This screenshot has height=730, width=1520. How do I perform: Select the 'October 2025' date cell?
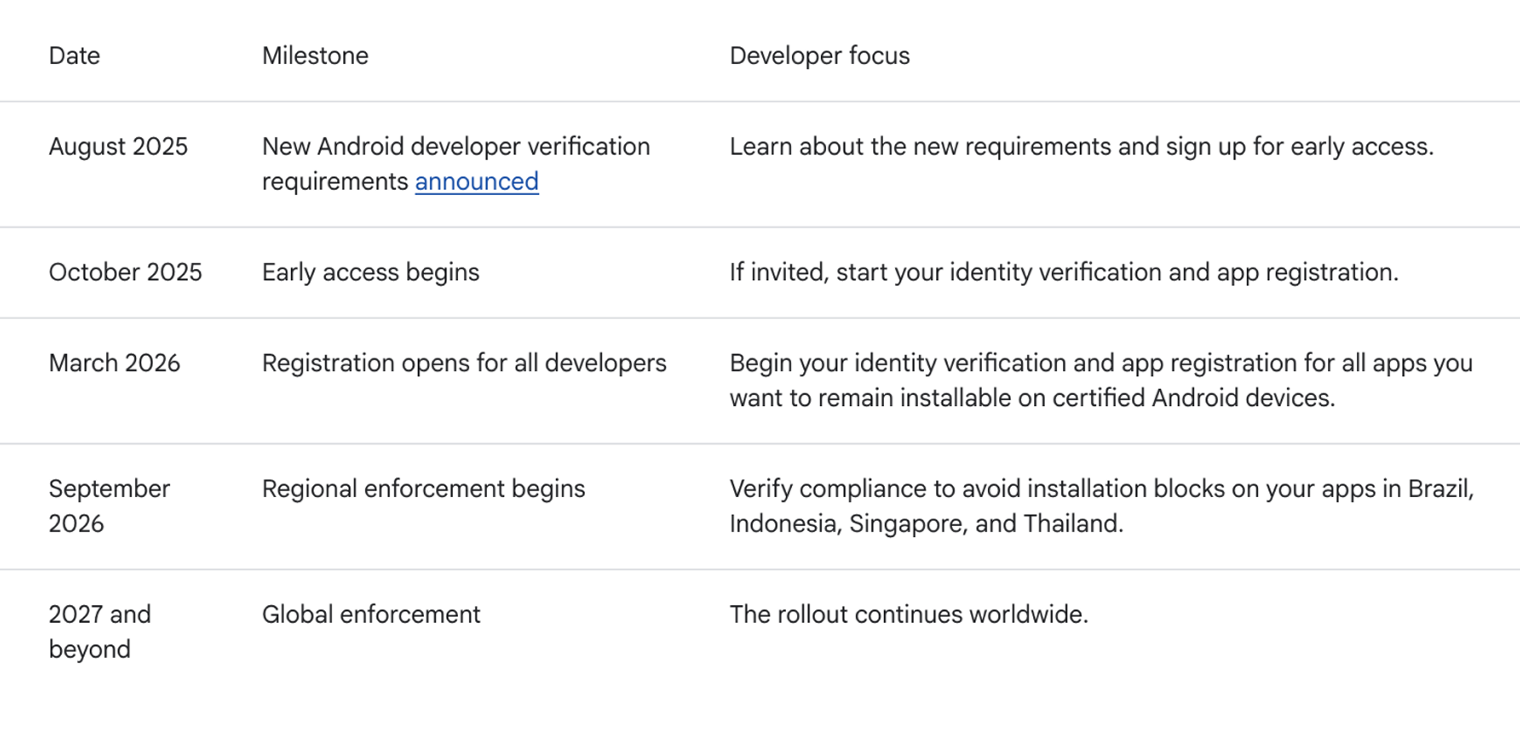tap(125, 273)
